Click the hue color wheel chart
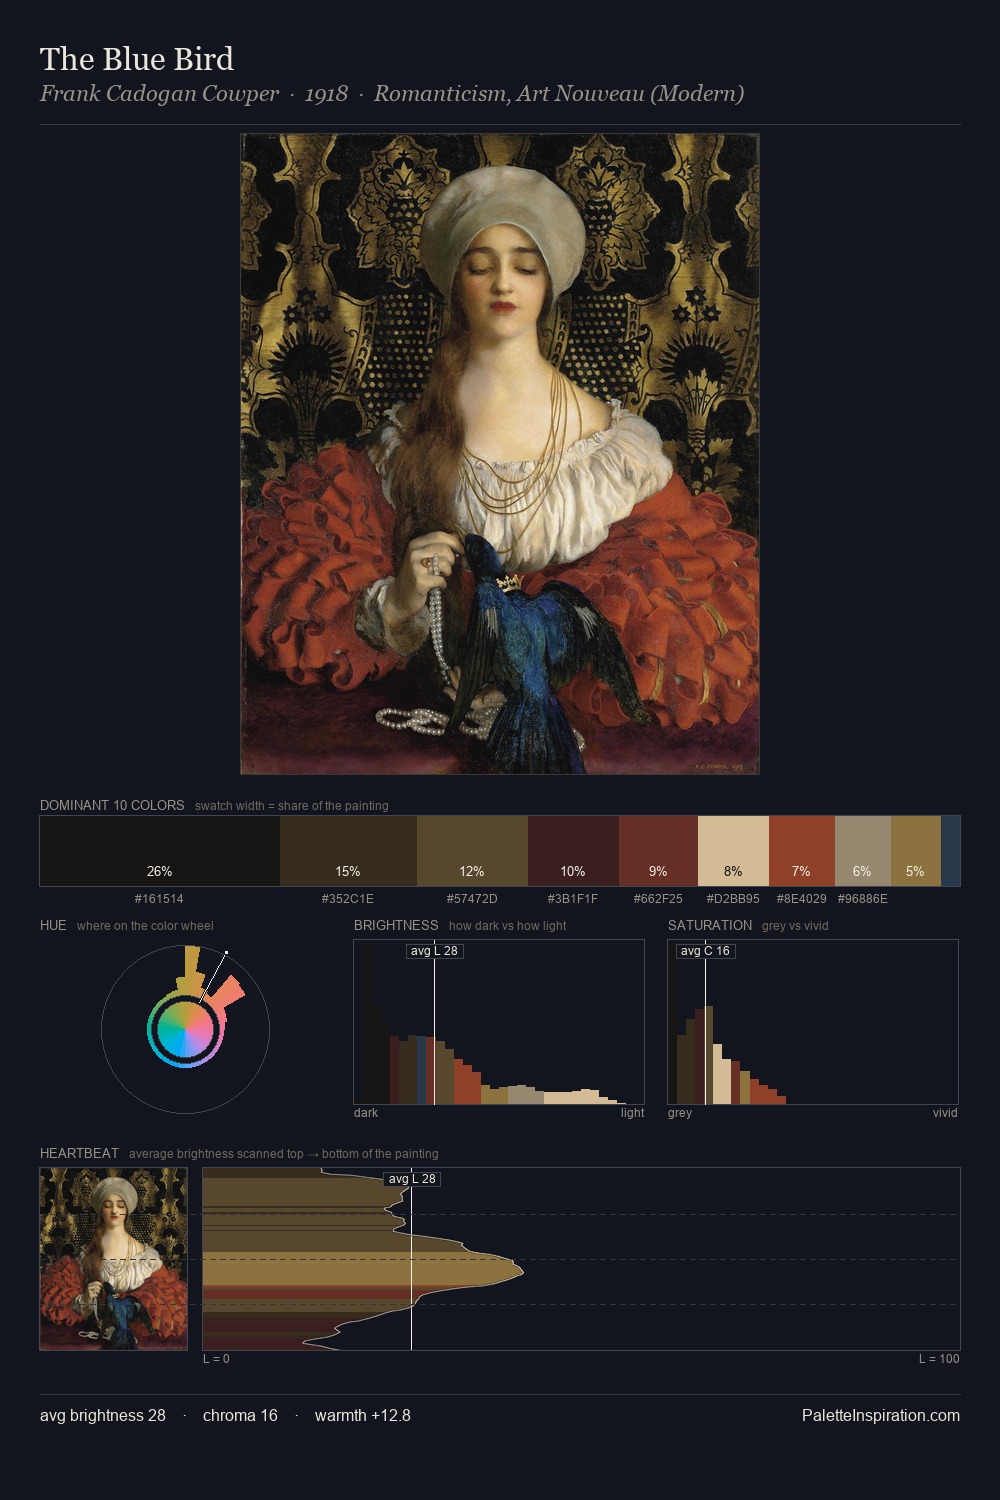Screen dimensions: 1000x1500 (x=185, y=1028)
